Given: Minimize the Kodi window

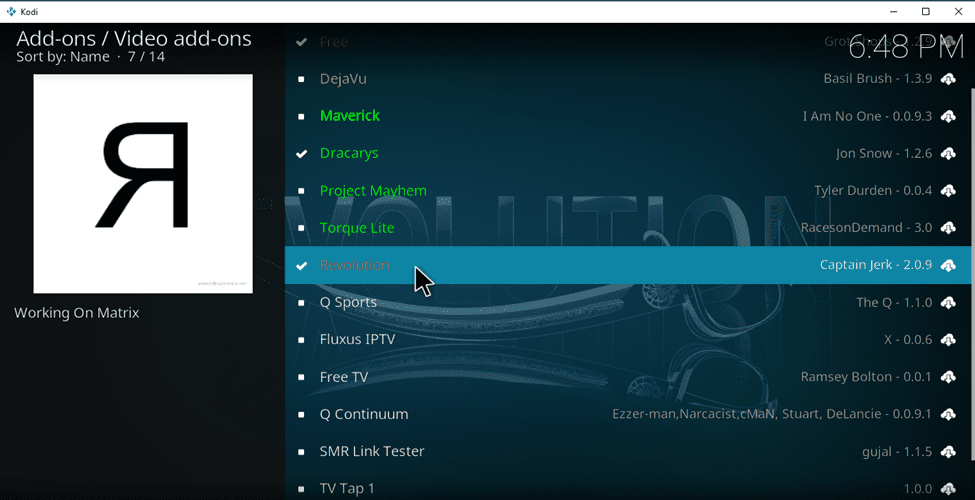Looking at the screenshot, I should (x=894, y=11).
